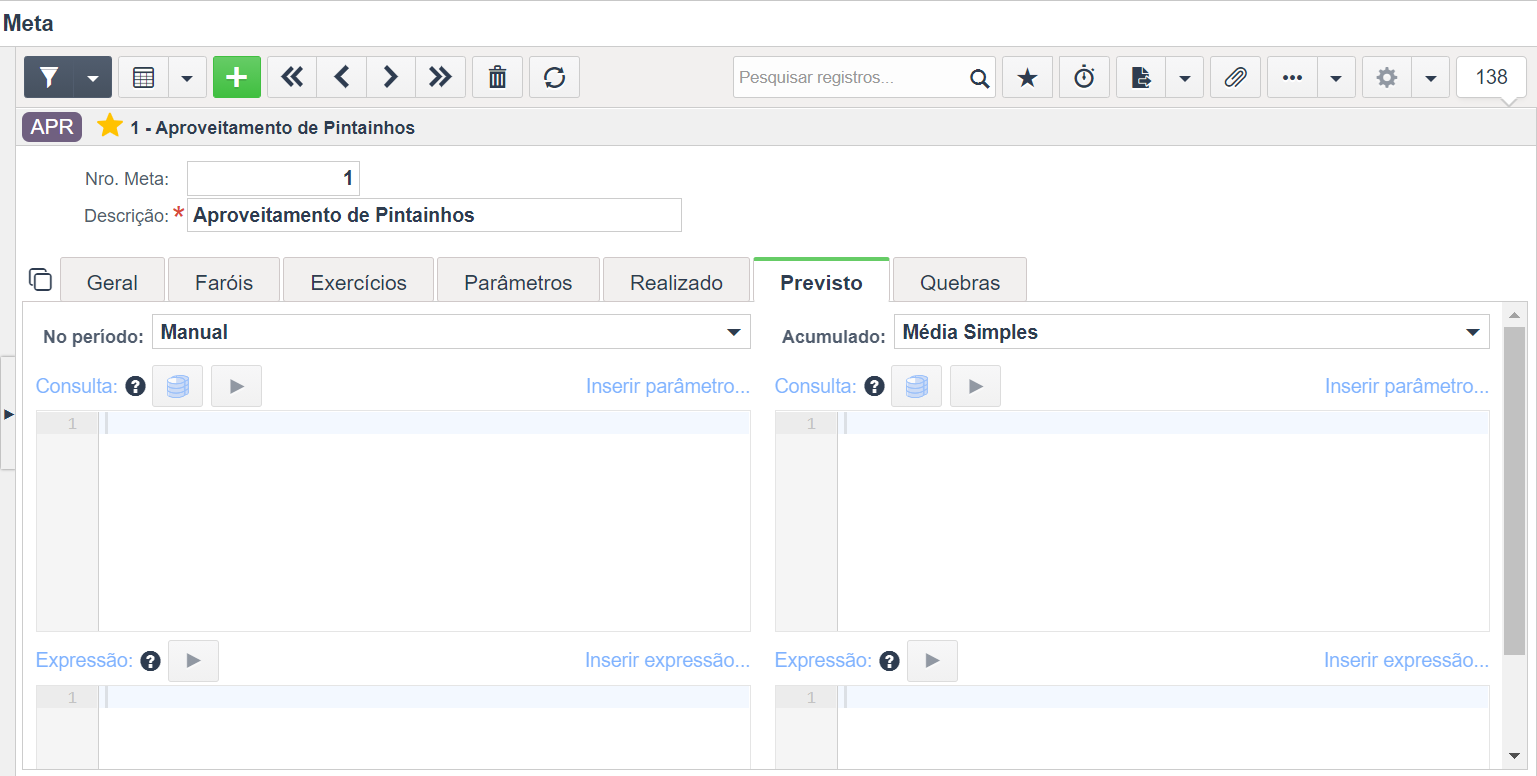Run the right Expressão play button
Viewport: 1537px width, 776px height.
932,661
